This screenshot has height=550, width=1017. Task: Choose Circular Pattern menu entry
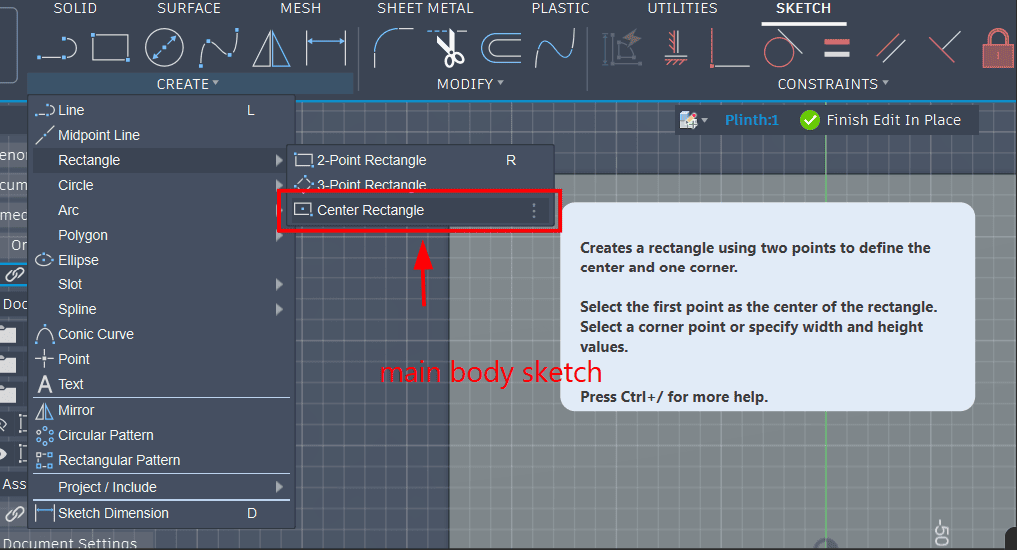click(x=162, y=435)
